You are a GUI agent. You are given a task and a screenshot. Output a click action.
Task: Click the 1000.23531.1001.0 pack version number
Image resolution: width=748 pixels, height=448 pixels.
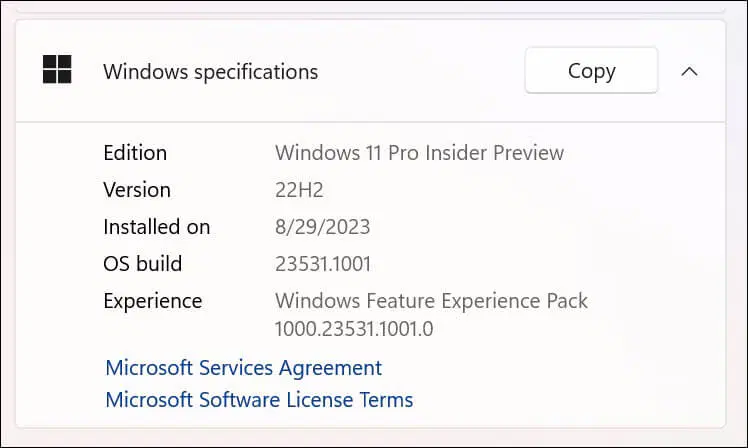tap(354, 328)
